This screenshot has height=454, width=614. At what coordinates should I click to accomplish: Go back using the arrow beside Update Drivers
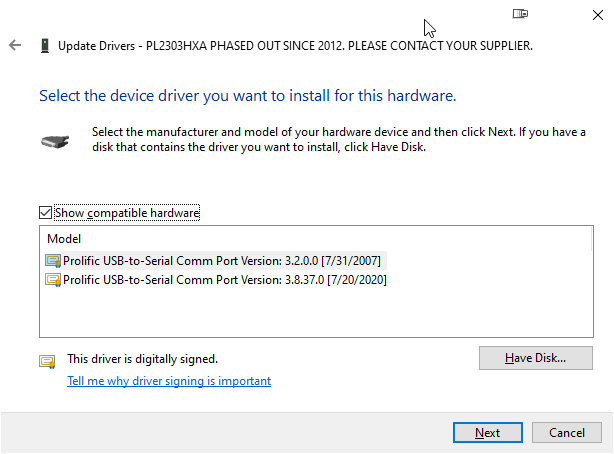15,45
